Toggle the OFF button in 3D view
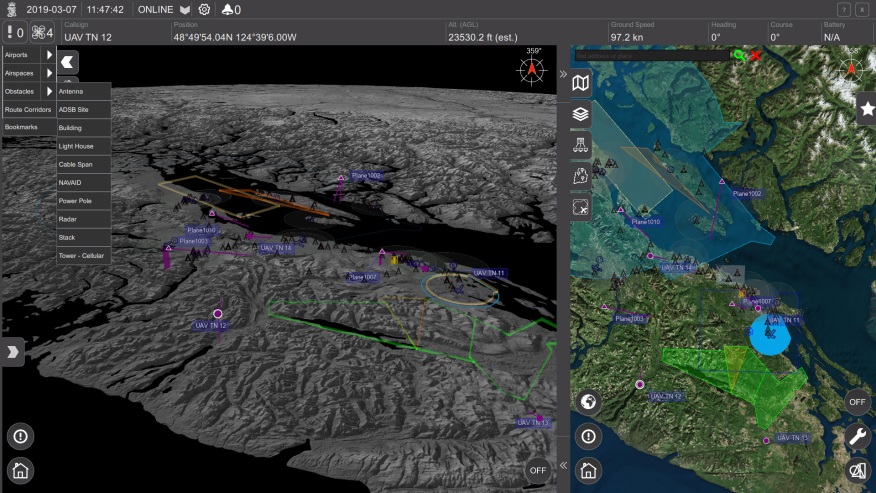This screenshot has height=493, width=876. [538, 470]
